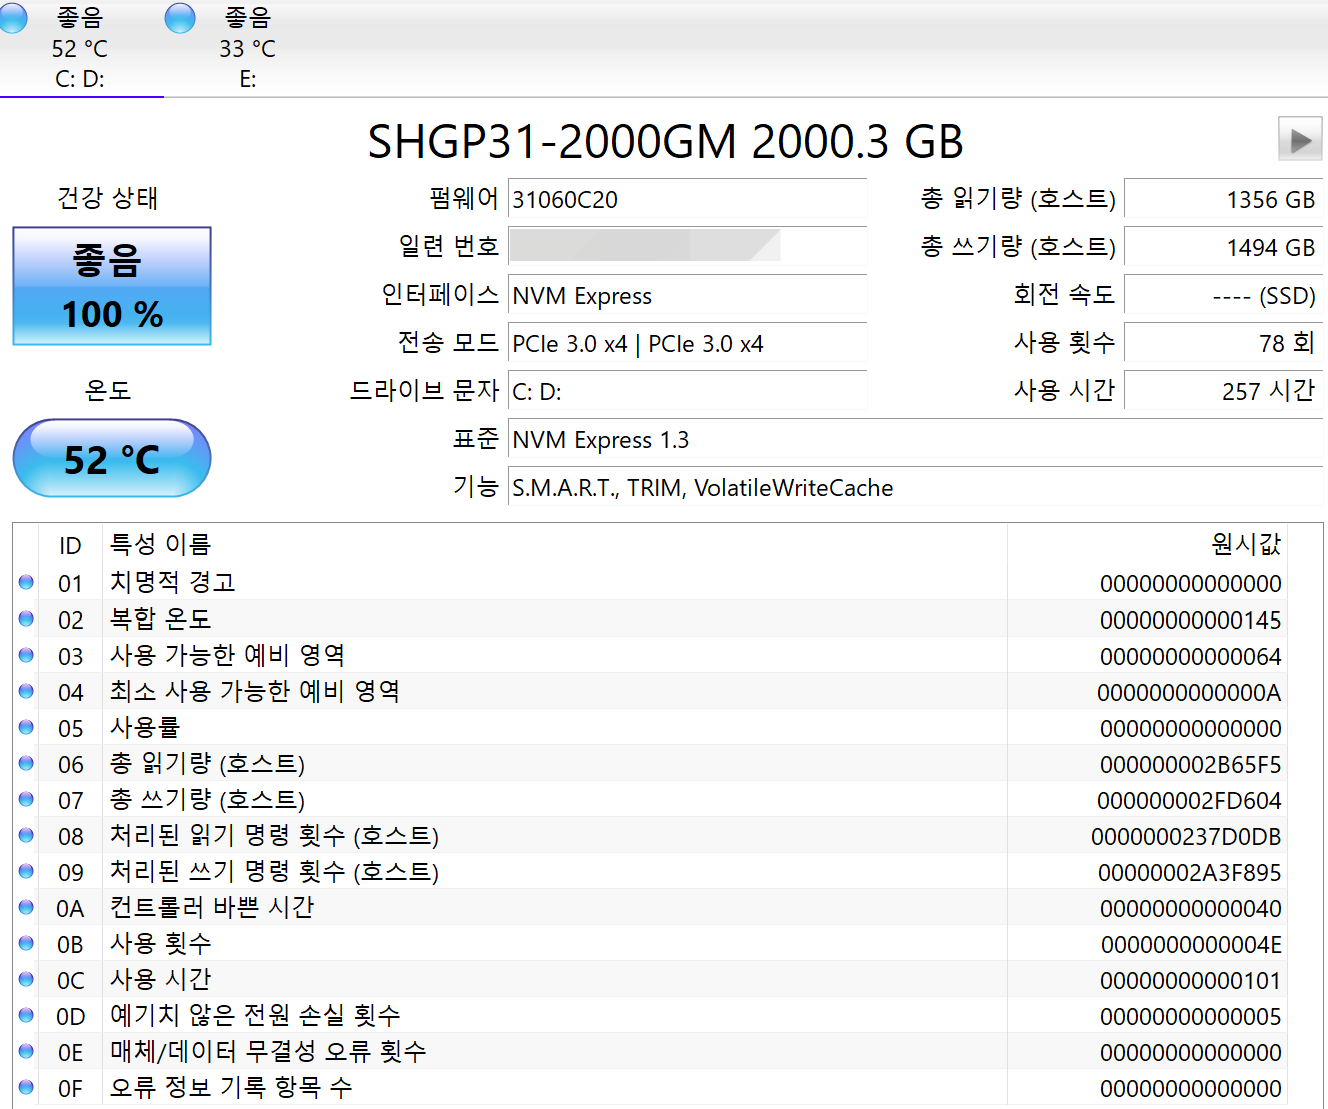Select attribute name 치명적 경고
This screenshot has height=1109, width=1328.
(172, 582)
